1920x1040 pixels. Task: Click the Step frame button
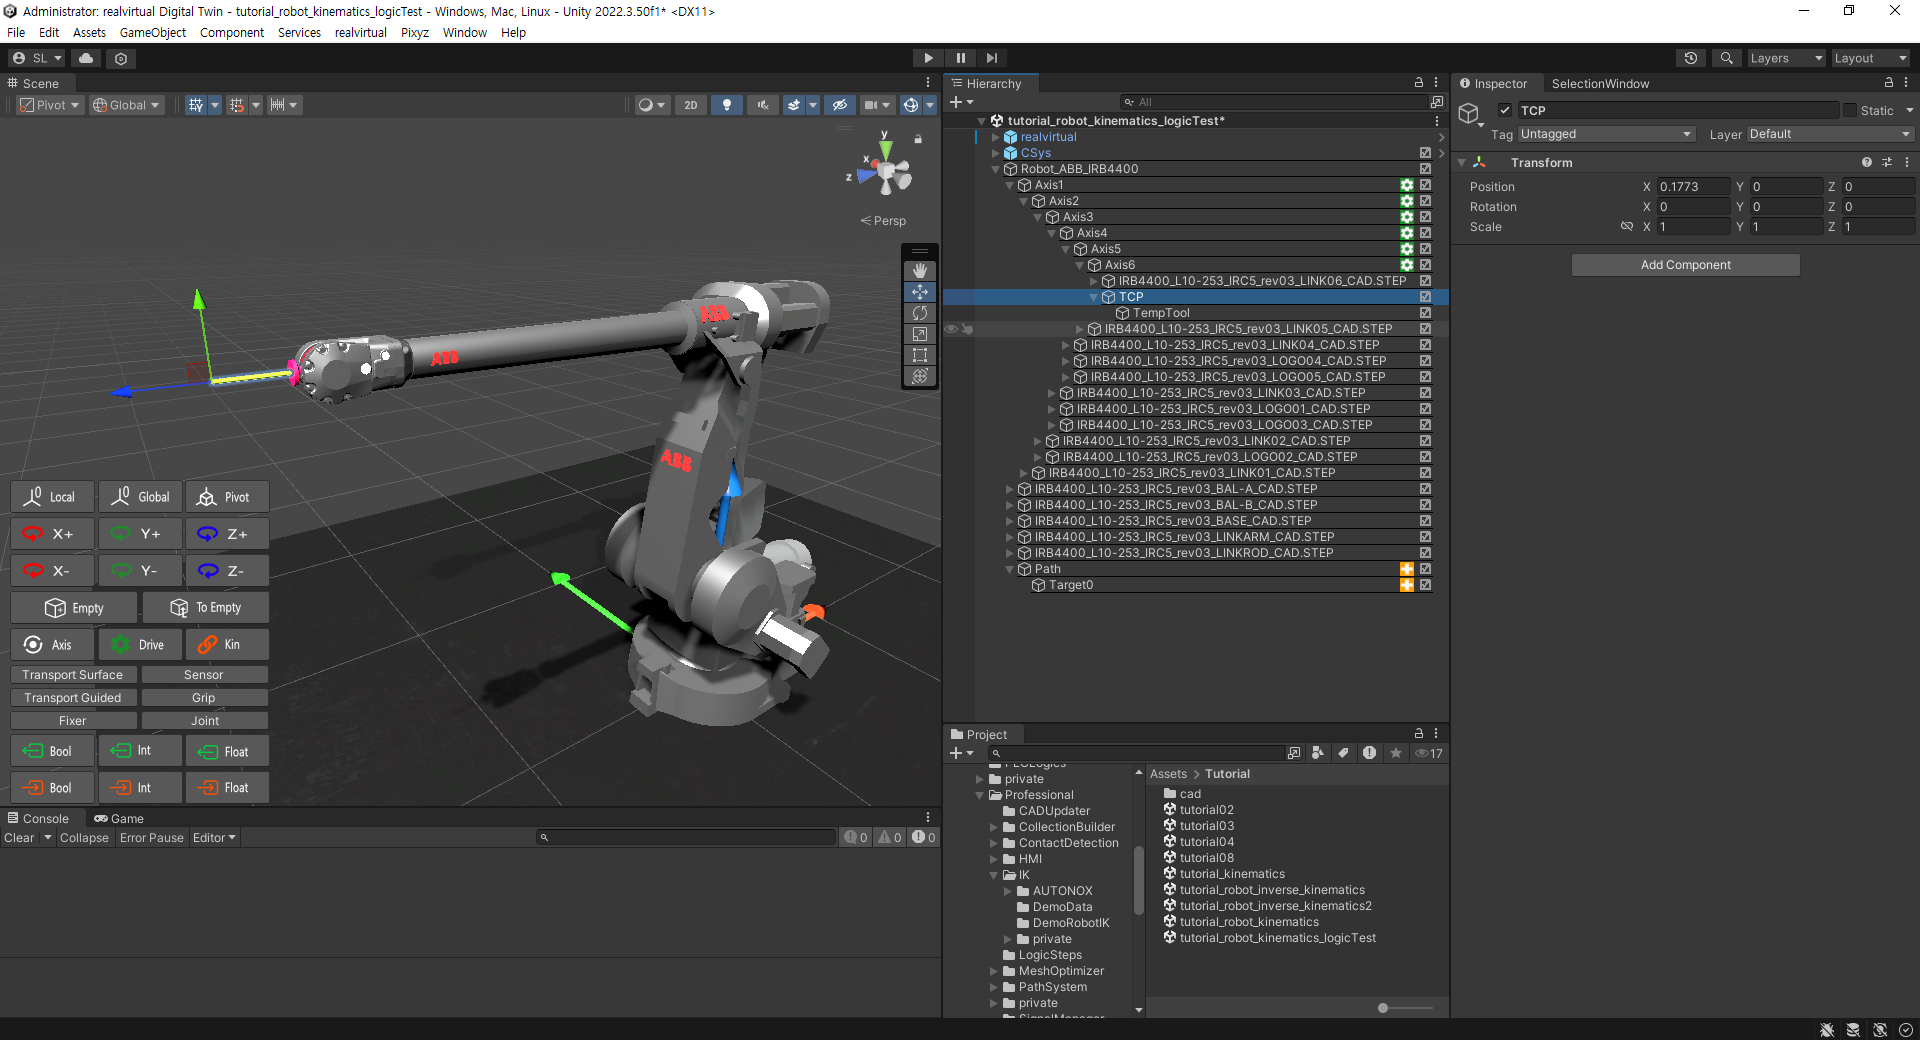pos(991,58)
